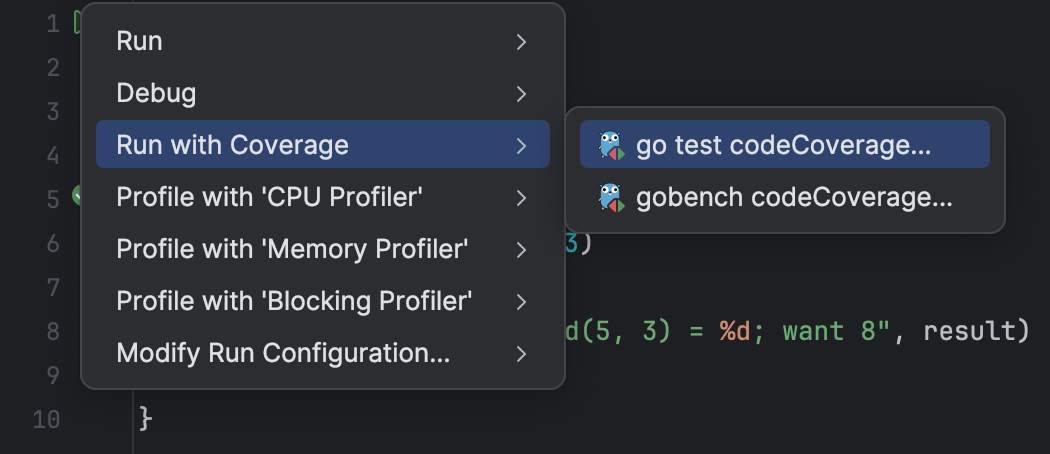
Task: Click the green test status gutter icon on line 5
Action: 77,196
